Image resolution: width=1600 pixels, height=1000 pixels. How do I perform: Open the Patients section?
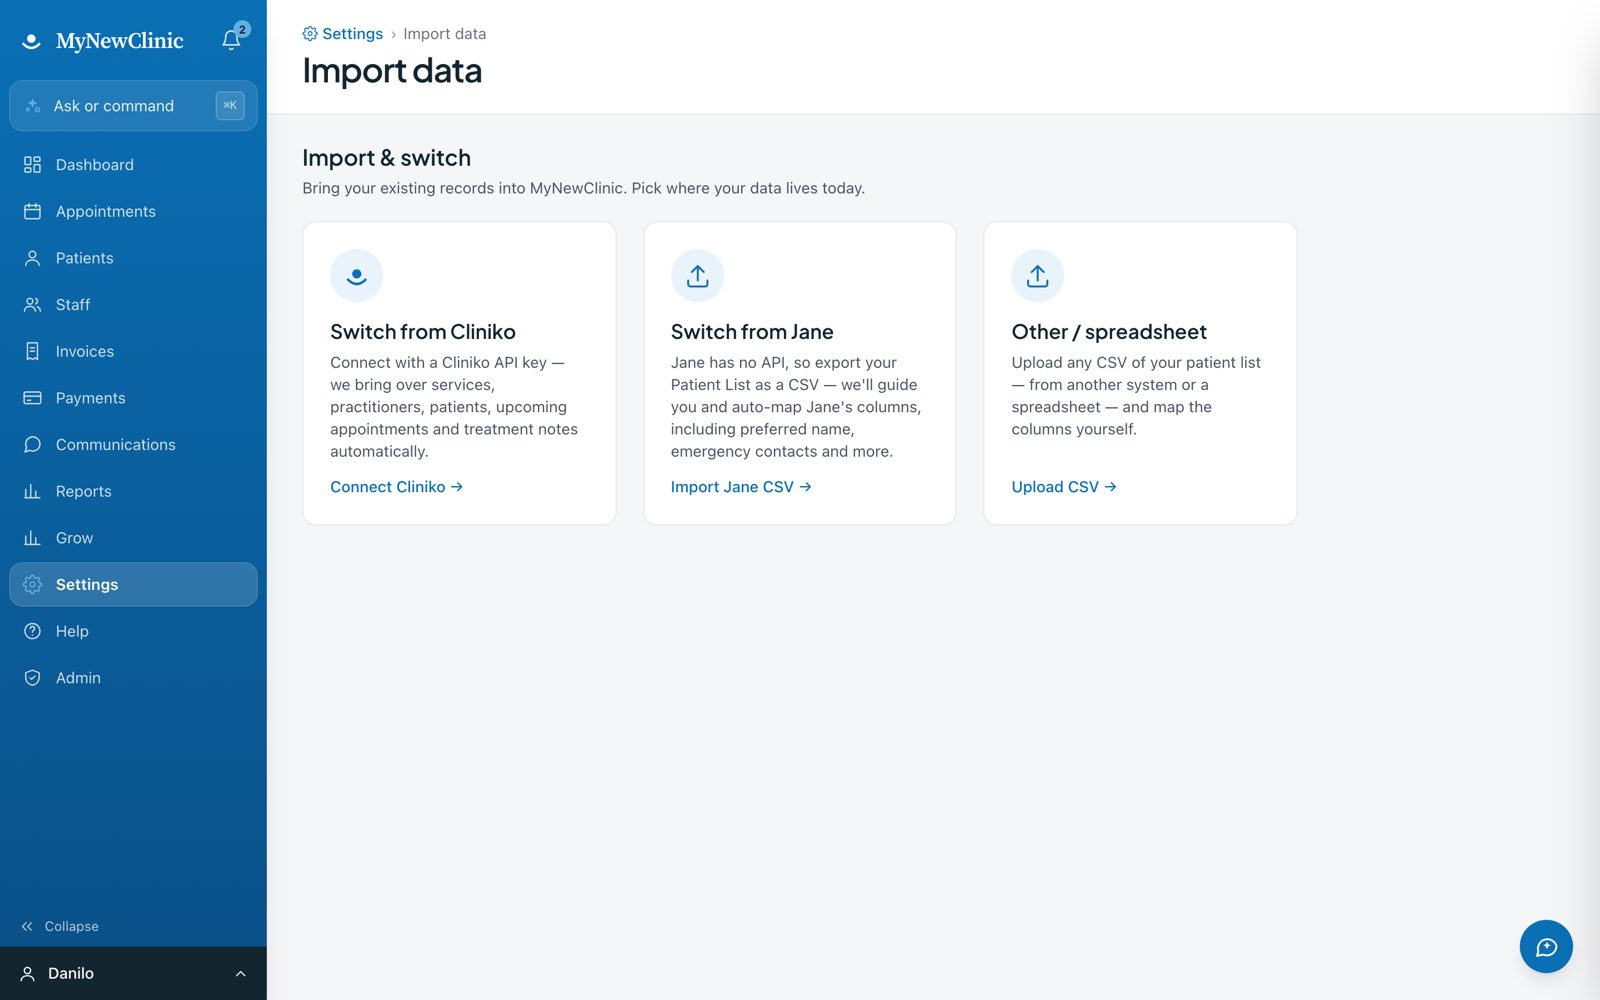pyautogui.click(x=133, y=258)
